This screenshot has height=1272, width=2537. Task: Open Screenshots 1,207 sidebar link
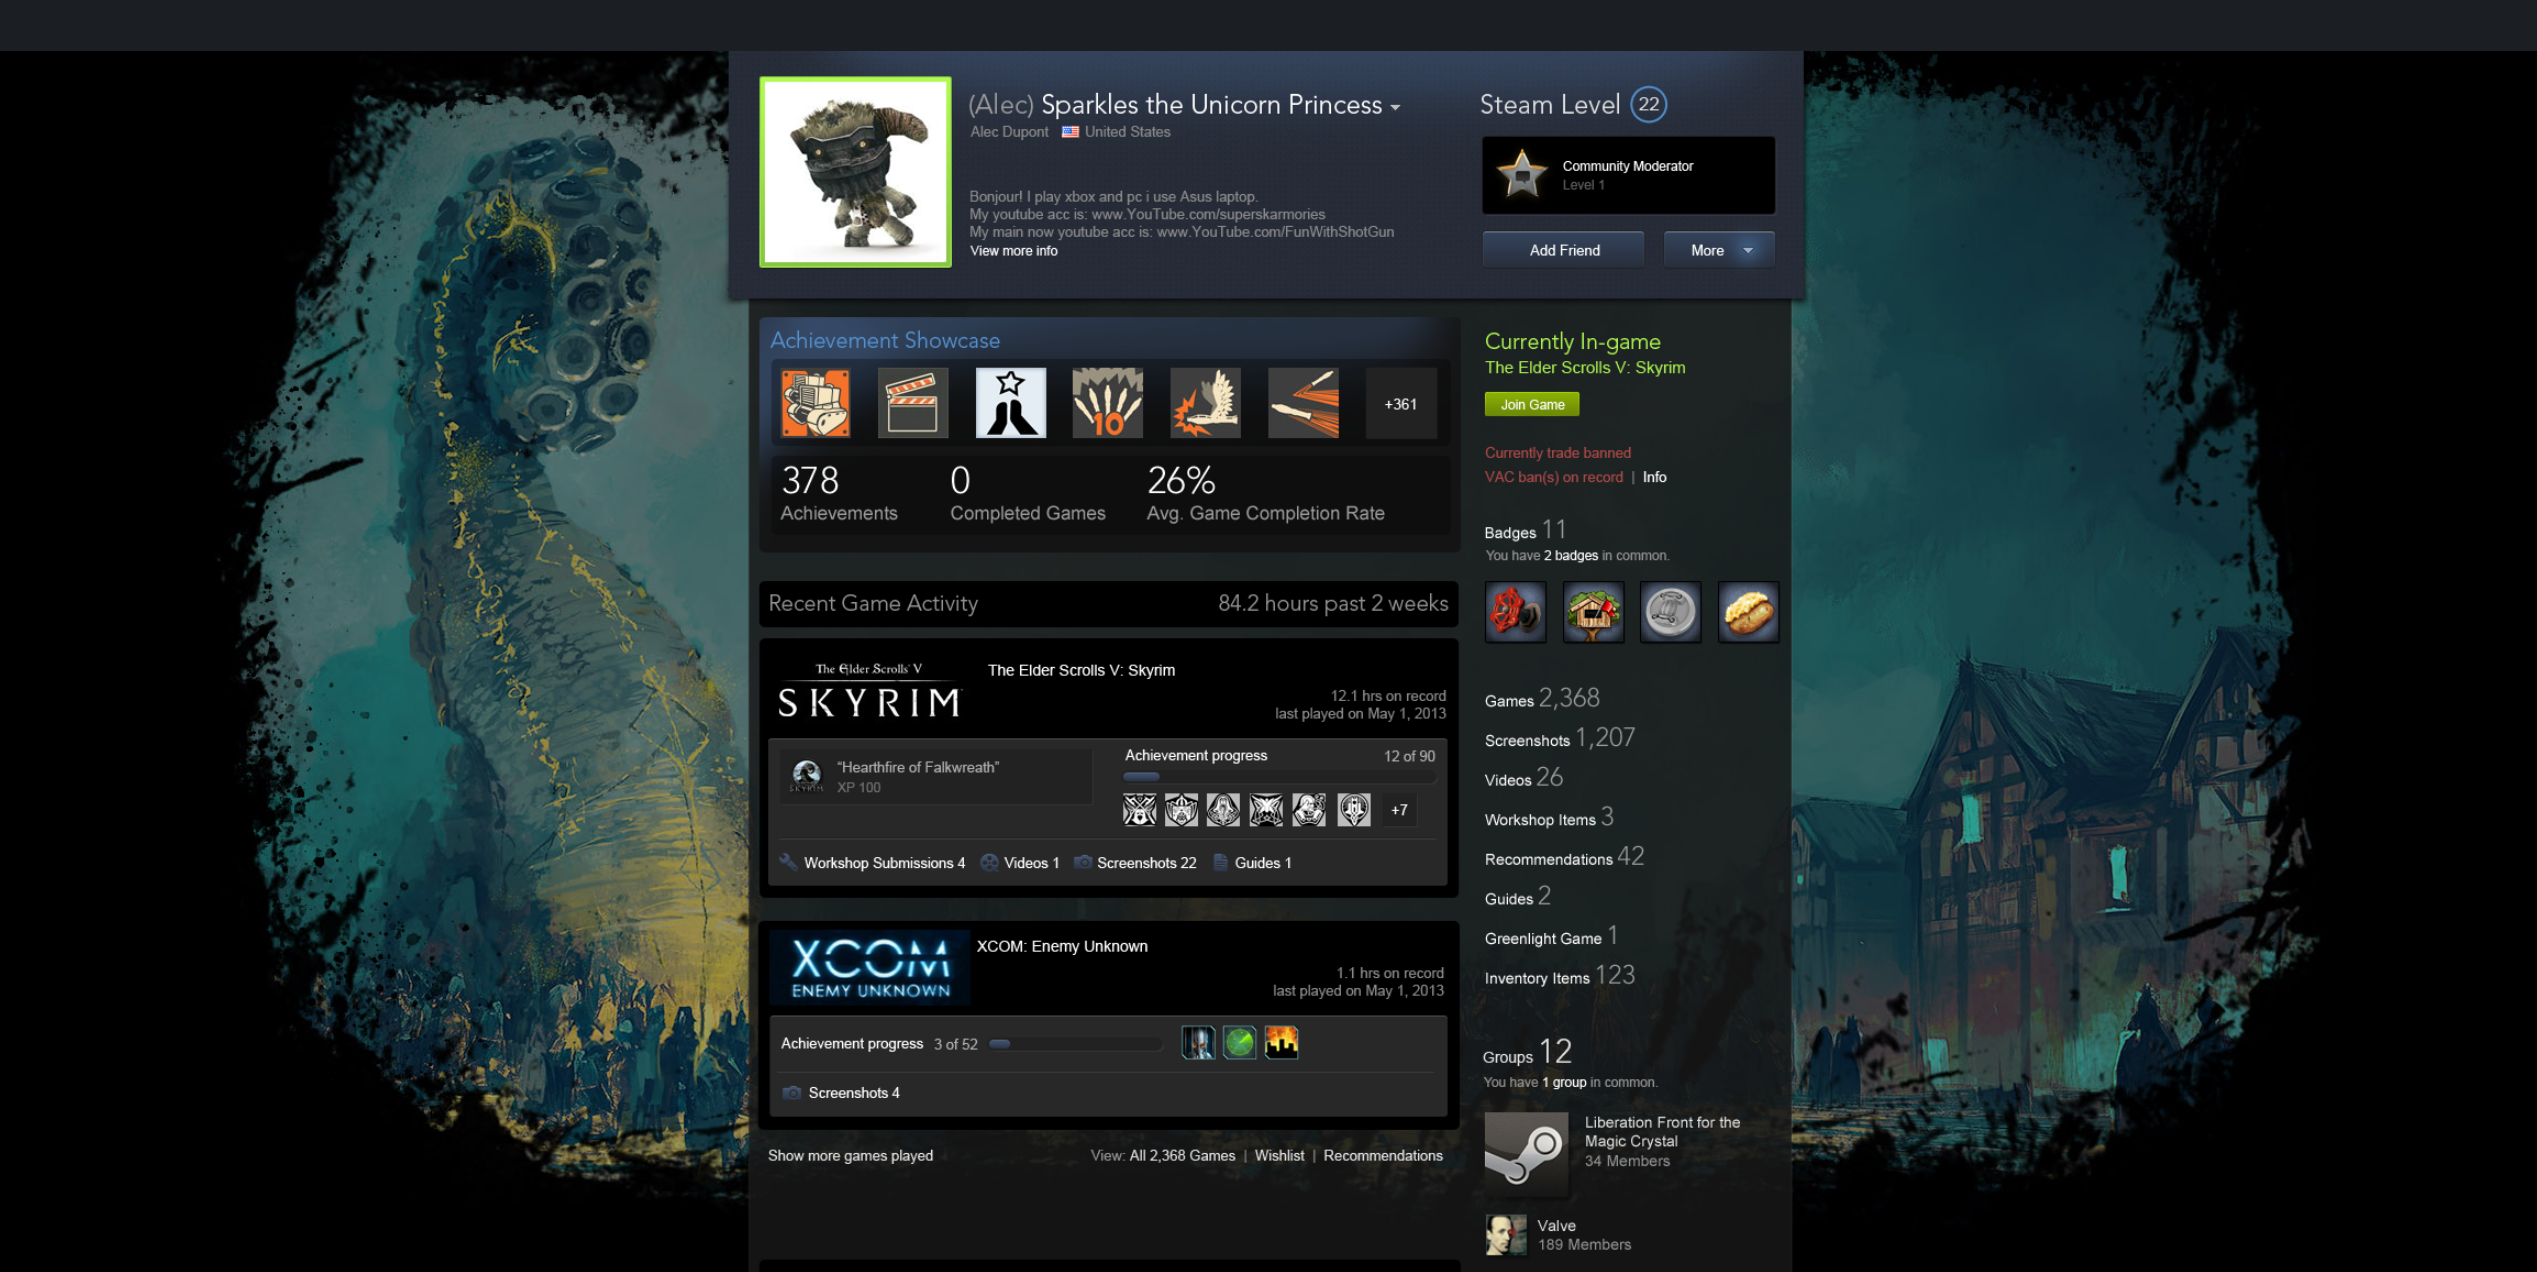pos(1560,738)
